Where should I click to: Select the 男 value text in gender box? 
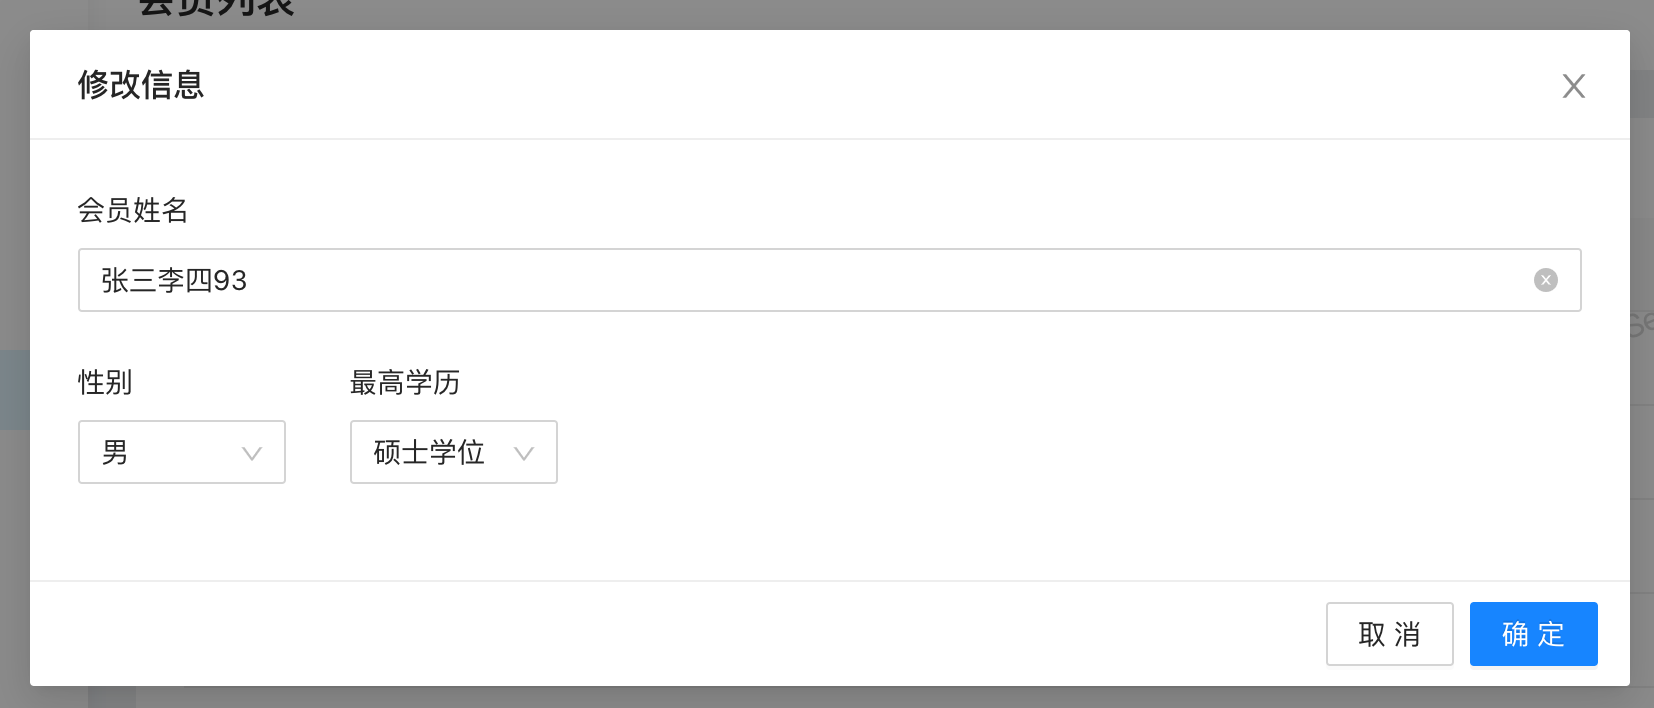tap(115, 452)
